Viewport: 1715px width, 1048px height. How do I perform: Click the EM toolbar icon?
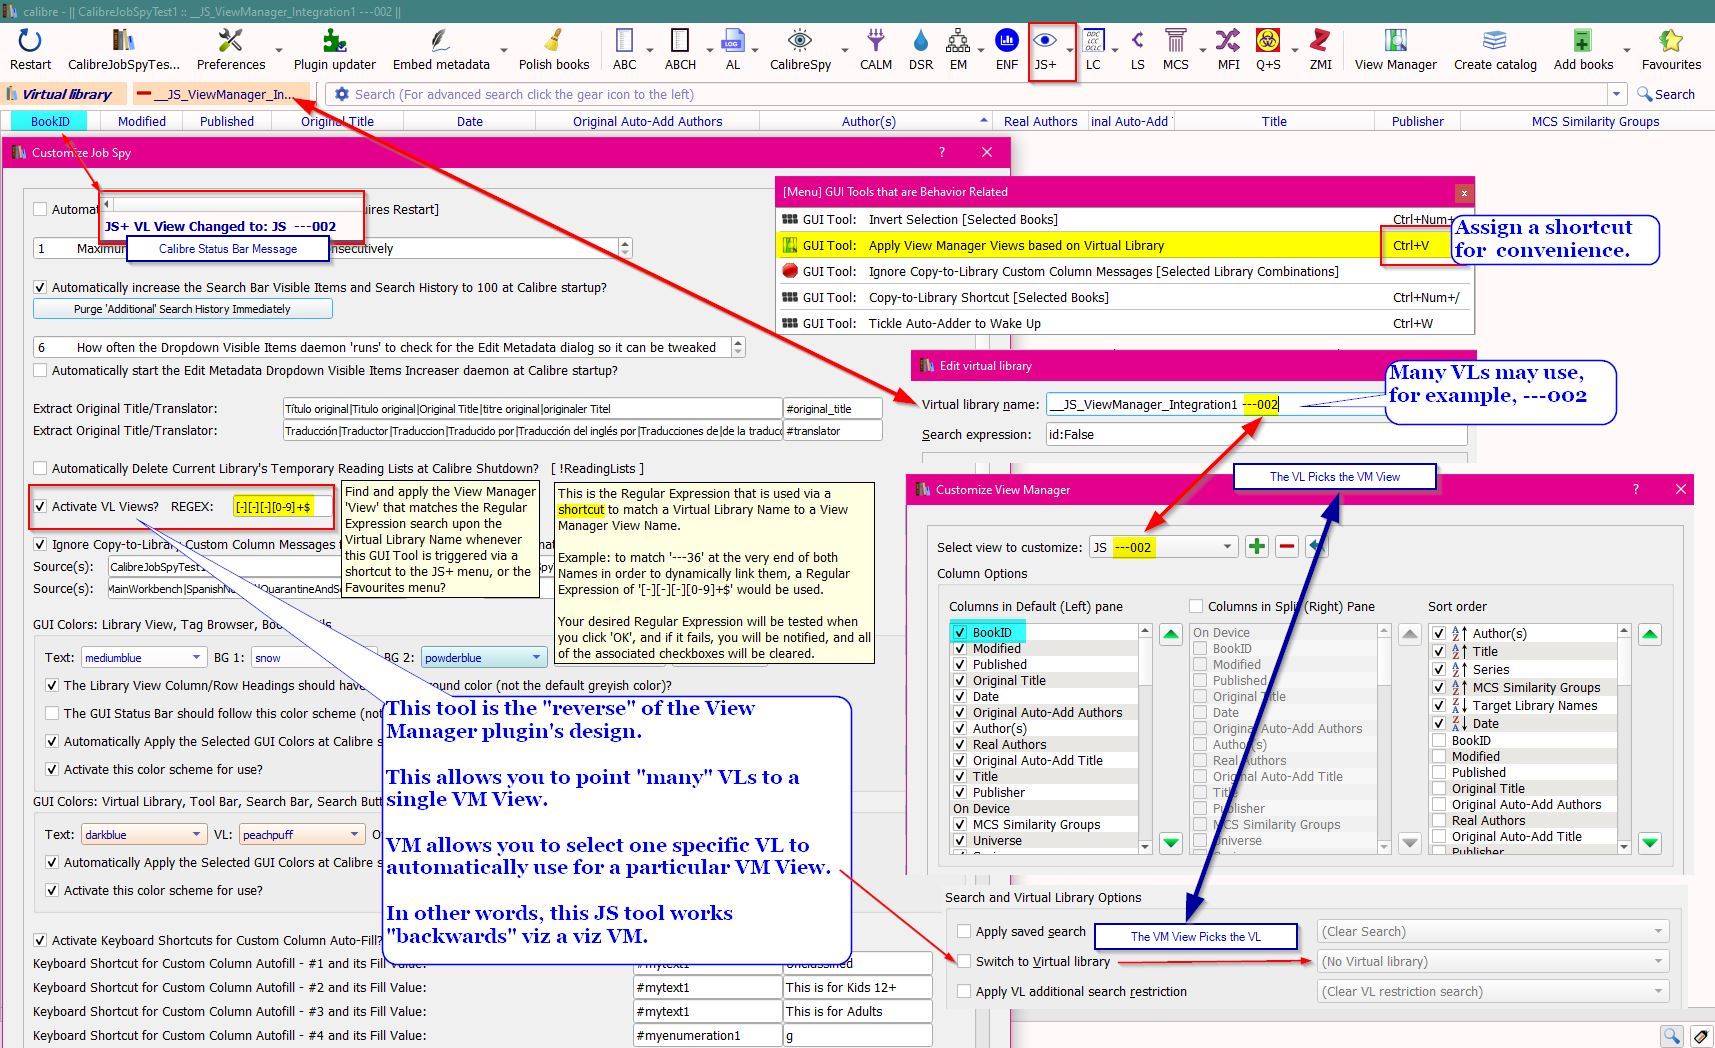958,50
